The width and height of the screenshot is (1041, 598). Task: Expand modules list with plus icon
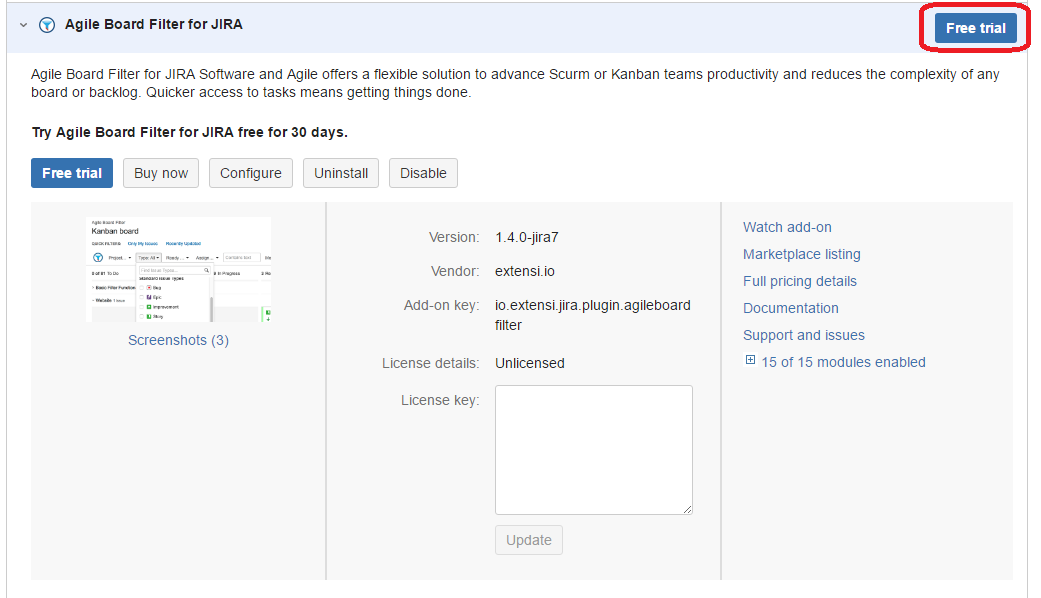point(750,360)
